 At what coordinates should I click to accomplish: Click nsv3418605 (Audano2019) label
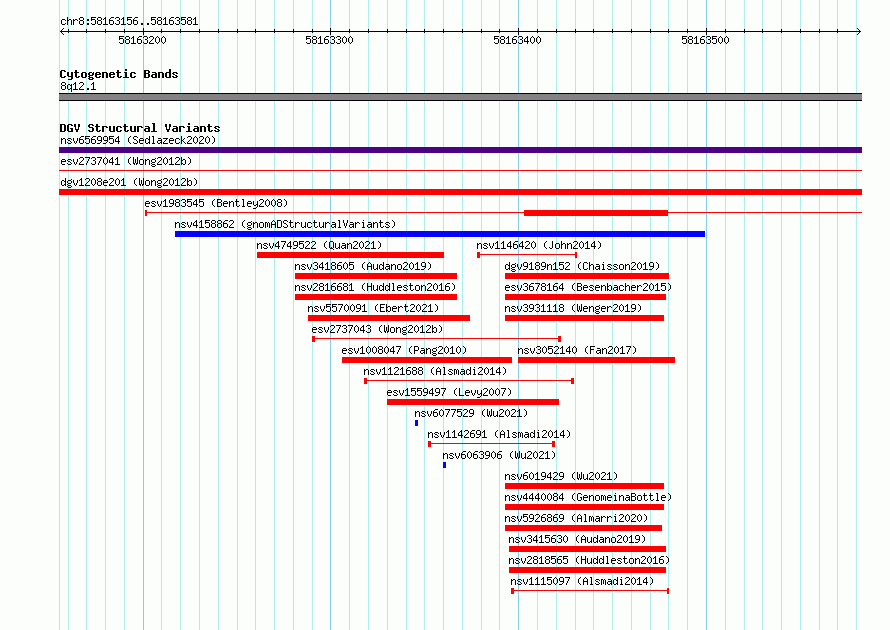pyautogui.click(x=363, y=266)
